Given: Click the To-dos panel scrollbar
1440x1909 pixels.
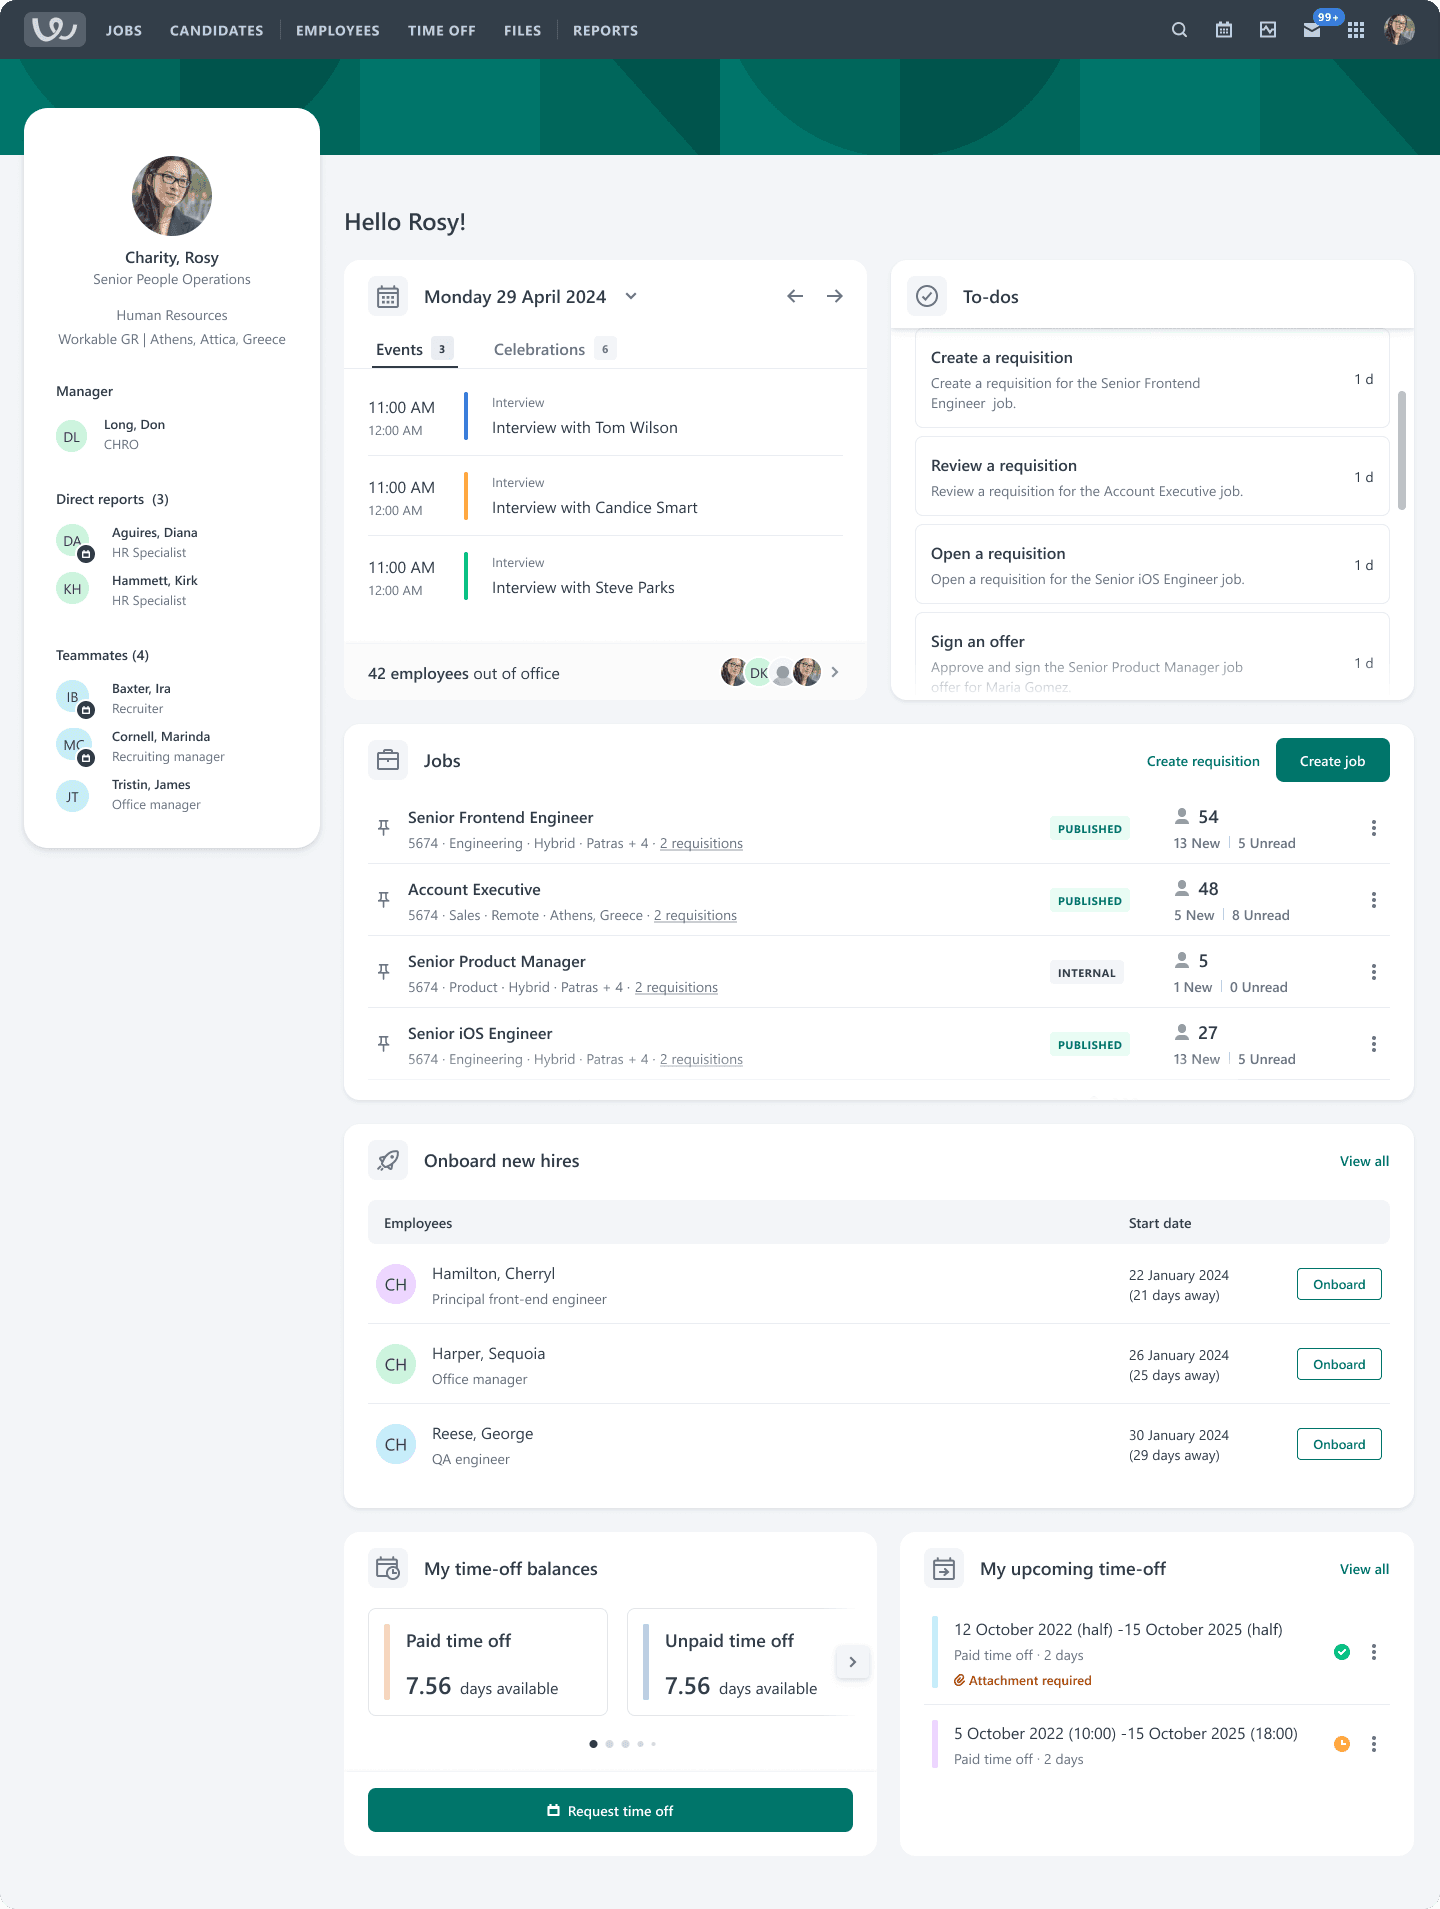Looking at the screenshot, I should click(1402, 450).
